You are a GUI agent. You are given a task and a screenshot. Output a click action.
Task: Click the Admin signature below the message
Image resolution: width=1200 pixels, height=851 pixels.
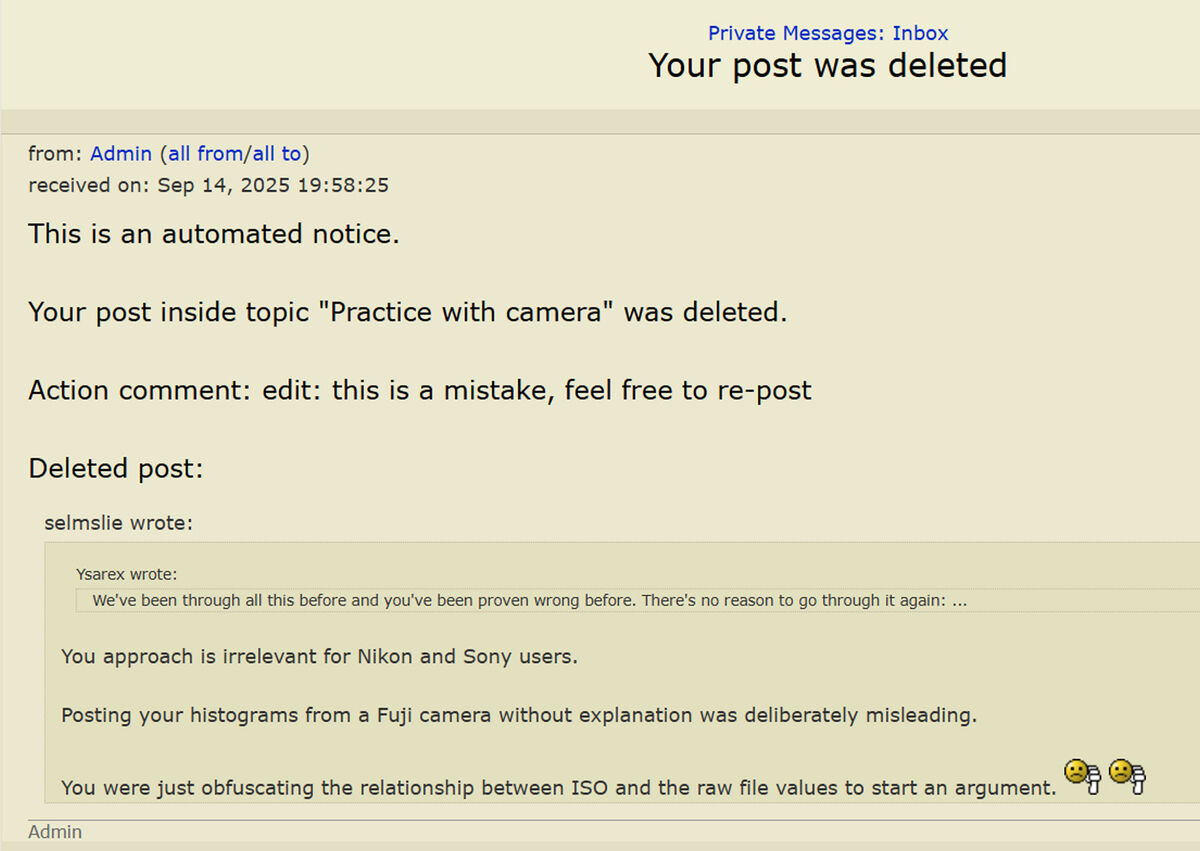click(x=55, y=832)
